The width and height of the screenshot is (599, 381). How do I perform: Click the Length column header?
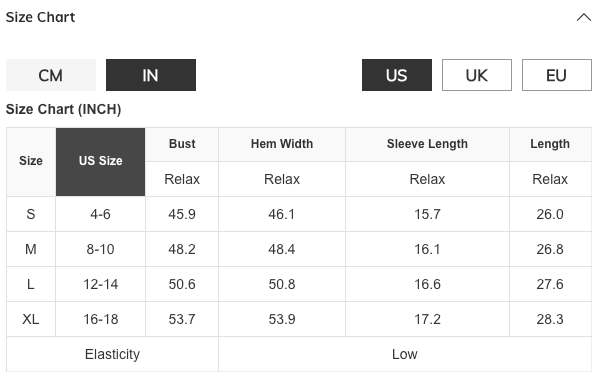pyautogui.click(x=550, y=144)
